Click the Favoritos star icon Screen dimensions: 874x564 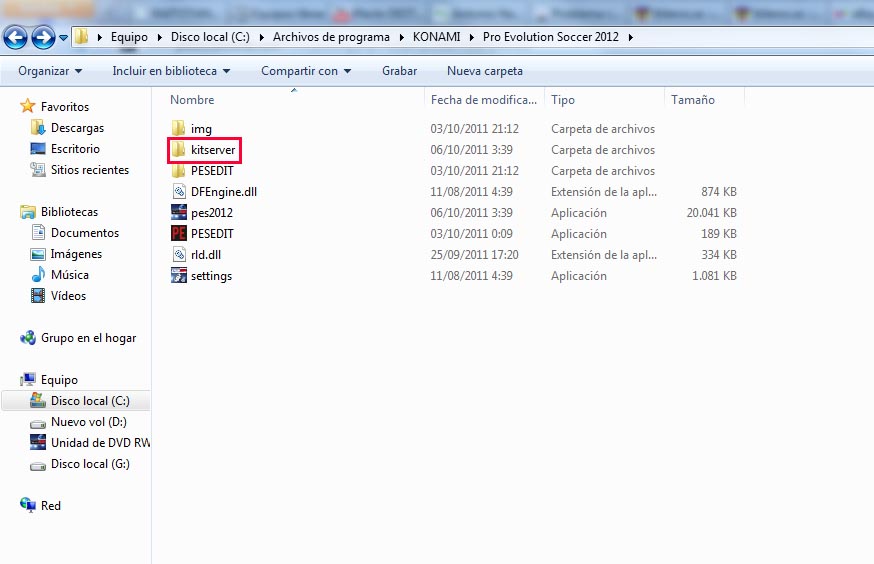coord(27,106)
